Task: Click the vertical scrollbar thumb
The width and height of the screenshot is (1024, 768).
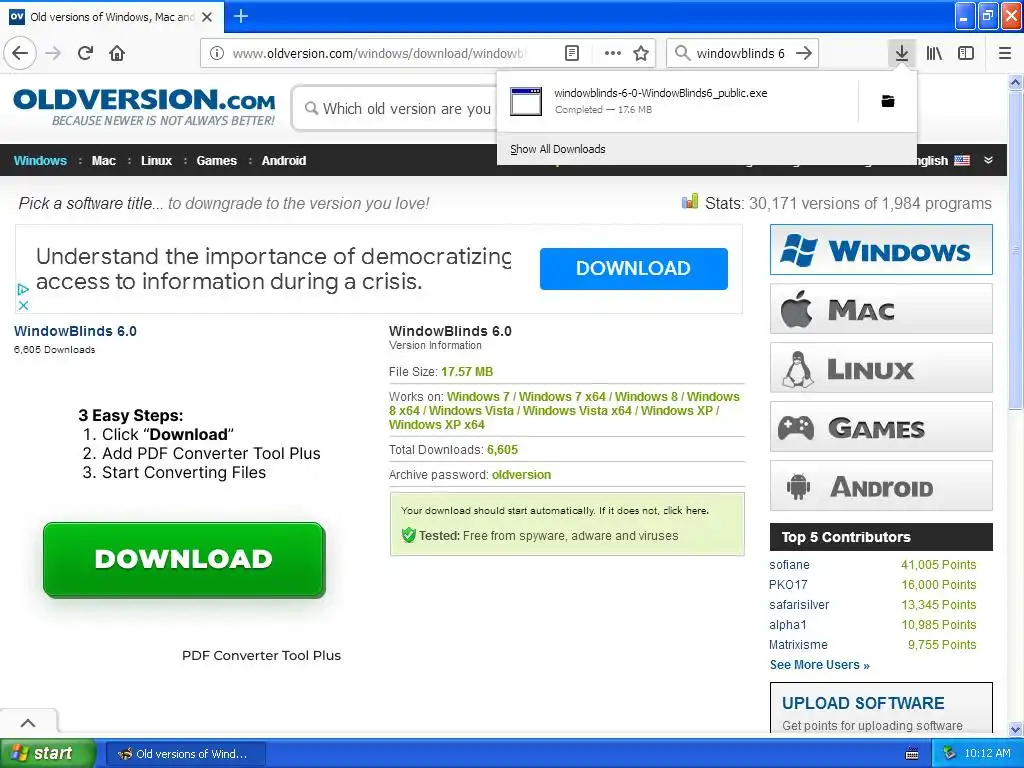Action: [x=1016, y=250]
